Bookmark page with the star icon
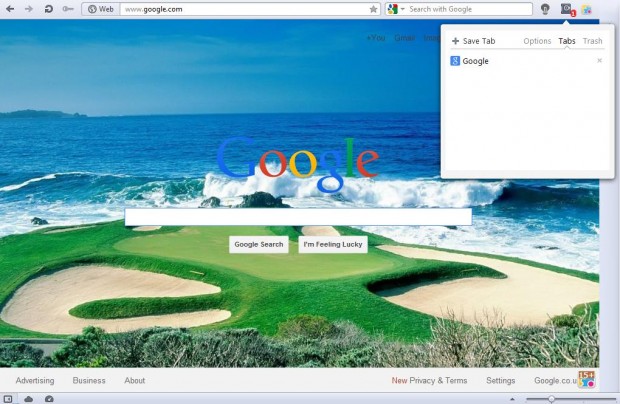The height and width of the screenshot is (404, 620). pyautogui.click(x=373, y=9)
